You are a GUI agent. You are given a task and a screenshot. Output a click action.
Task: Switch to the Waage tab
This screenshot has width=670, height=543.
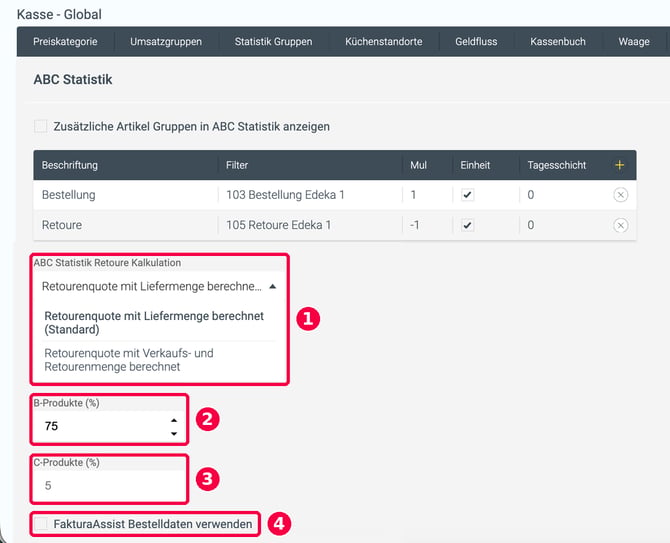click(x=634, y=41)
